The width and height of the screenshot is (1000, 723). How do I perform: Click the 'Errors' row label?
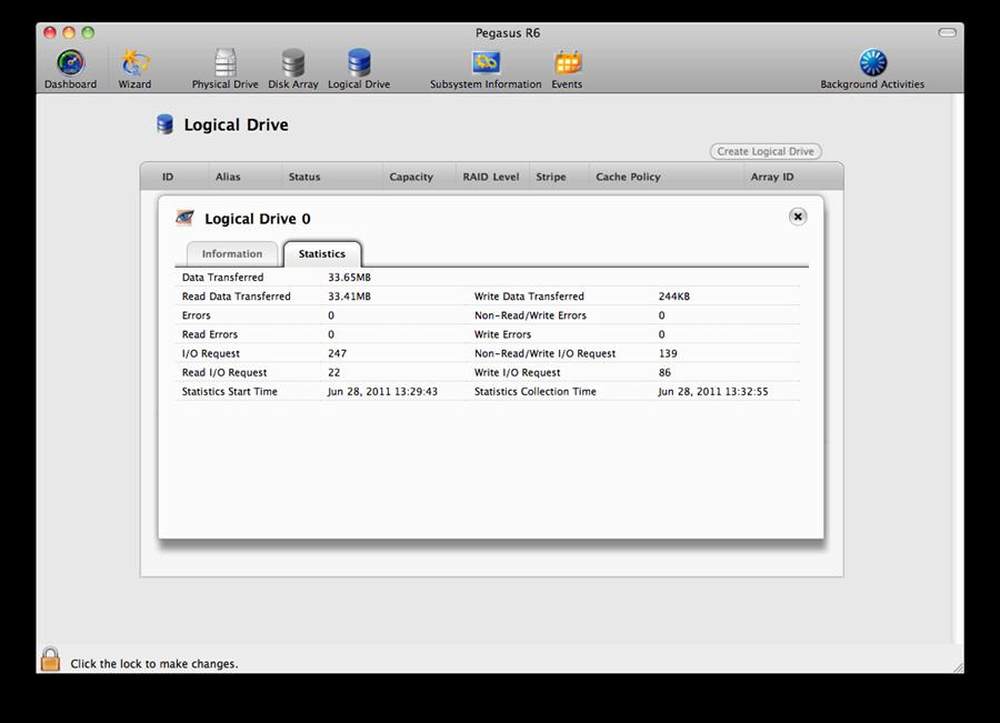(196, 316)
